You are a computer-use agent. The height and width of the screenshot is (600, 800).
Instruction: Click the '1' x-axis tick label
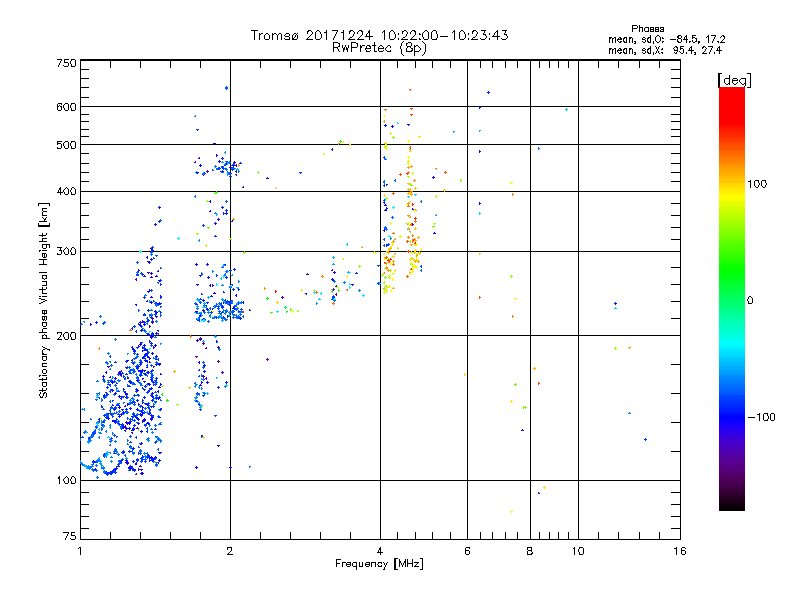[x=80, y=551]
